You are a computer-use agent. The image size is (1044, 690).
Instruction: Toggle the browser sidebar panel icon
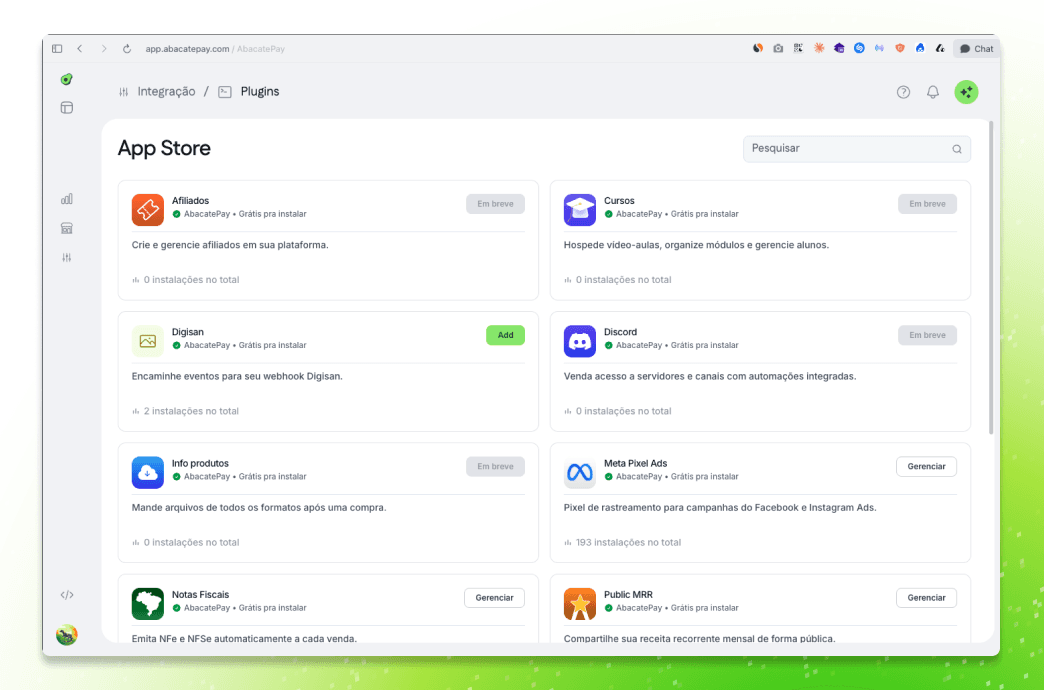(x=57, y=48)
